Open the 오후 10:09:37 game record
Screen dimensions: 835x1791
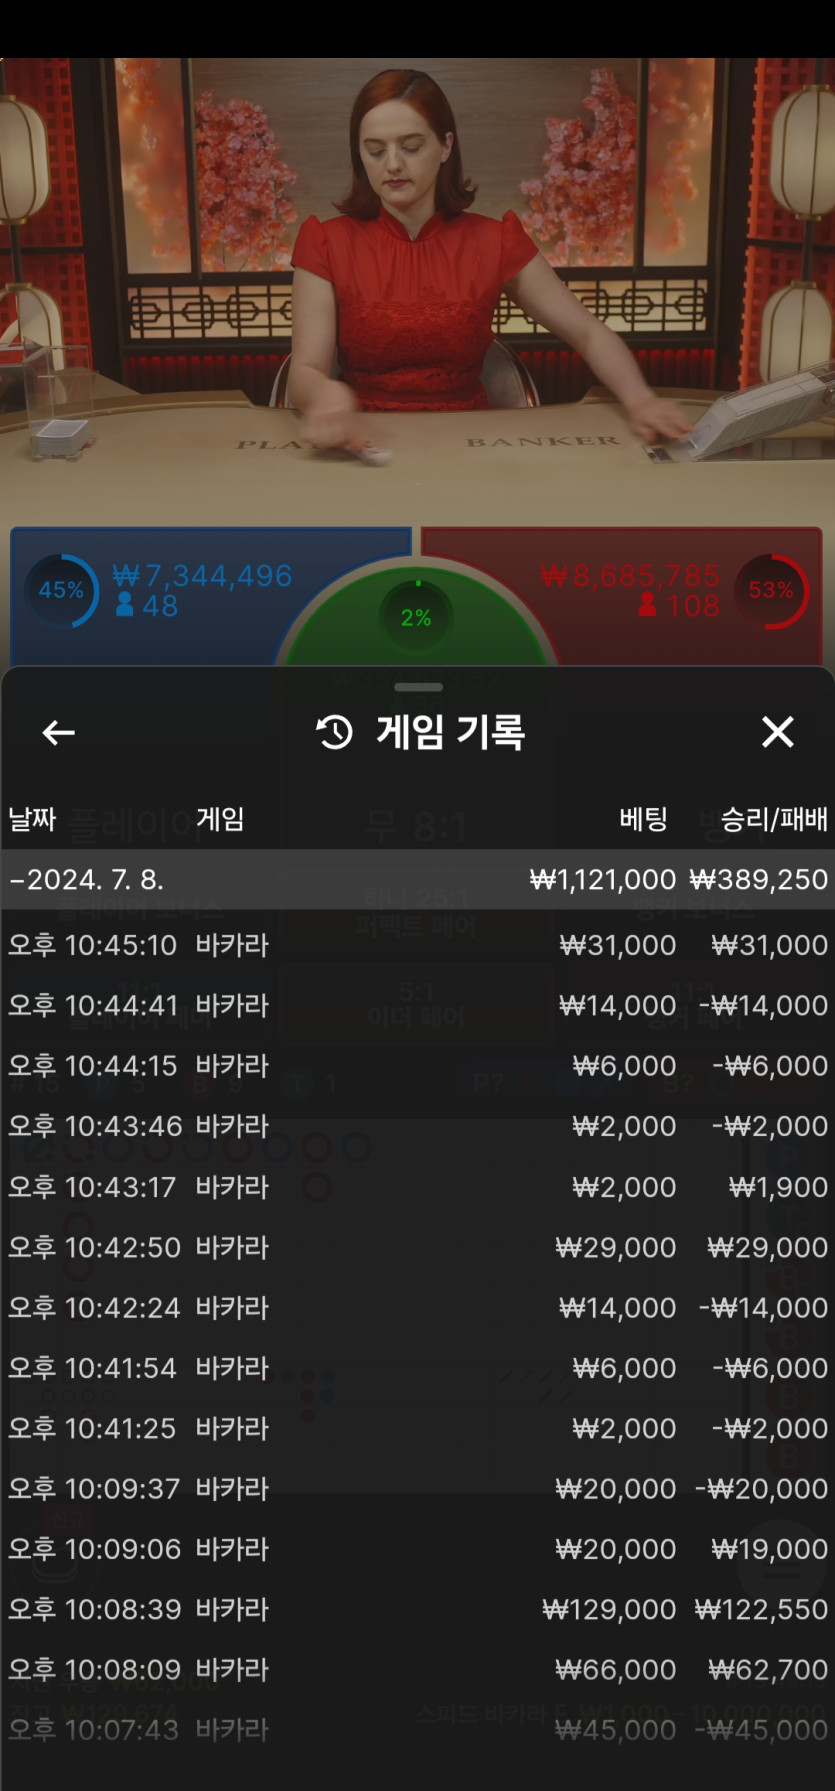click(418, 1489)
